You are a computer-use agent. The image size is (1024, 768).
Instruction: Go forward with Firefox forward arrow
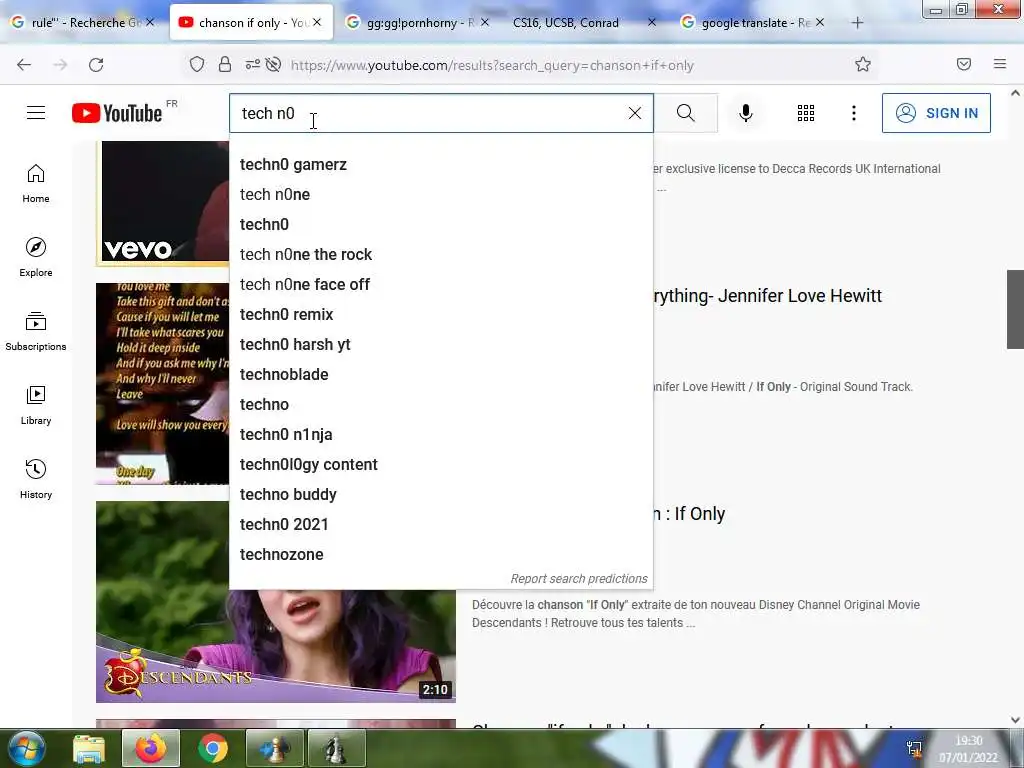click(x=60, y=65)
